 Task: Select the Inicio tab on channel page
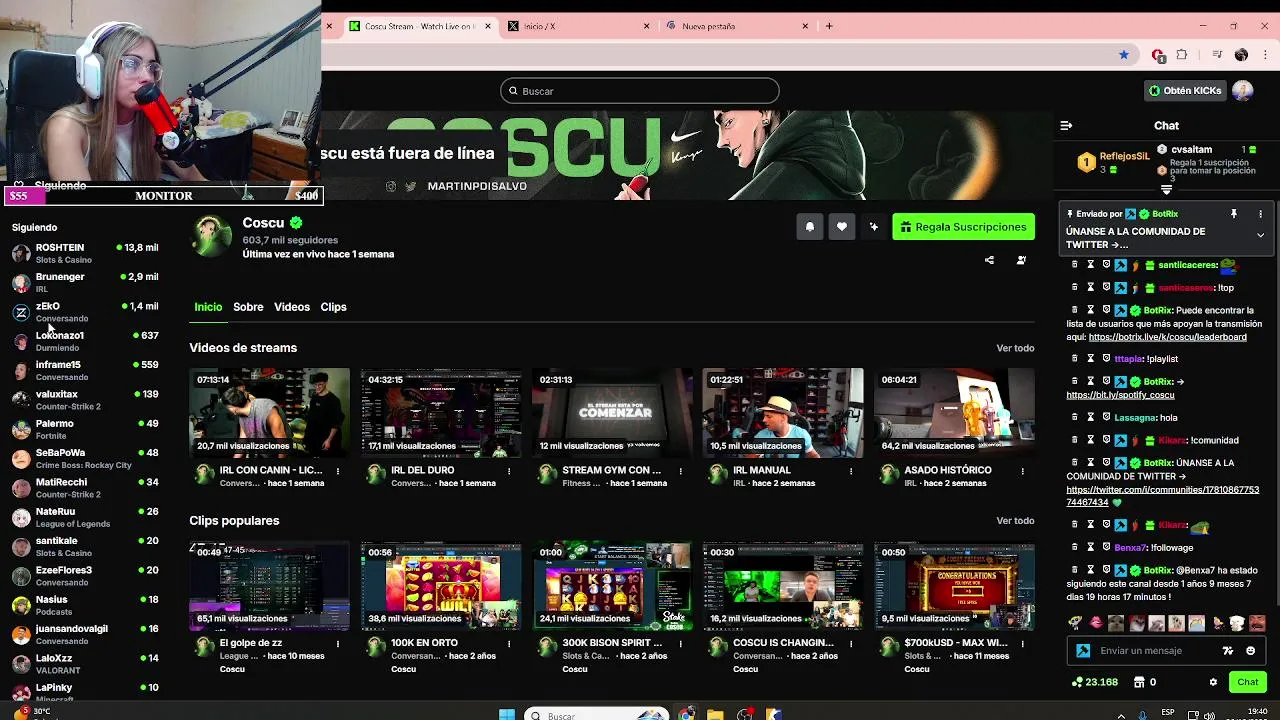(x=208, y=307)
